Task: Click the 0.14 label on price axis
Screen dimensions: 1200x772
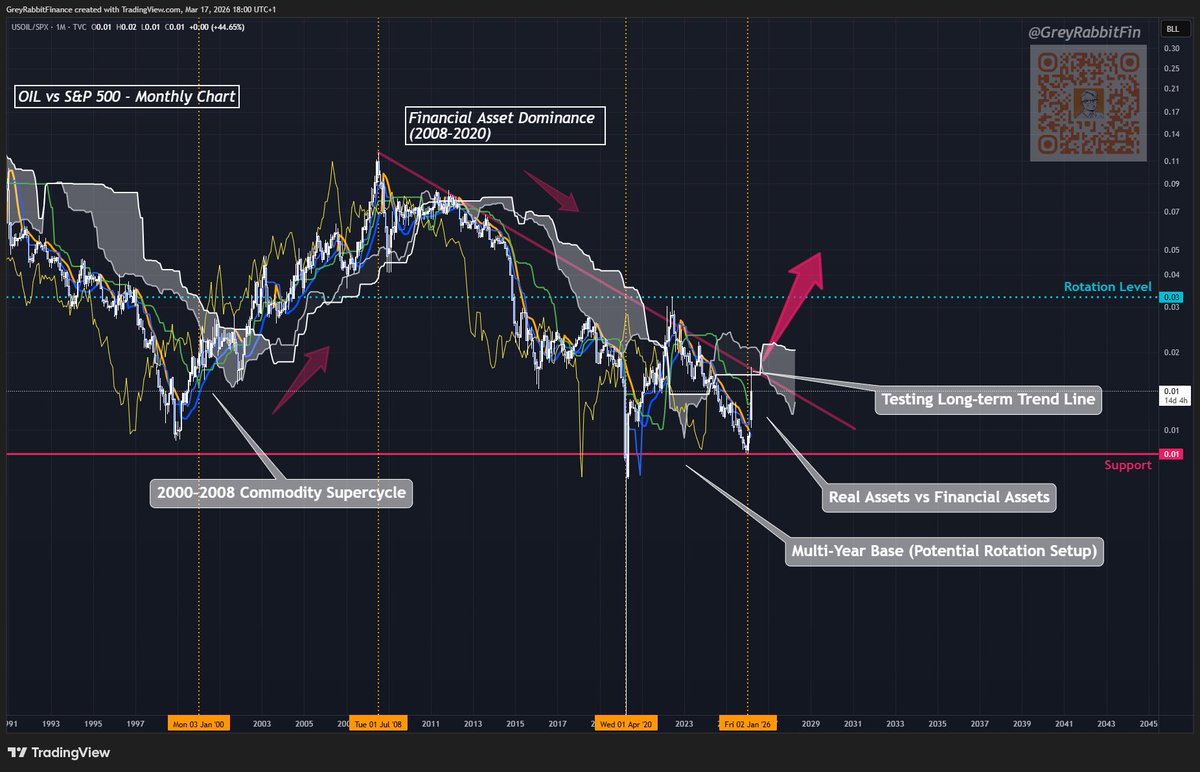Action: (x=1171, y=135)
